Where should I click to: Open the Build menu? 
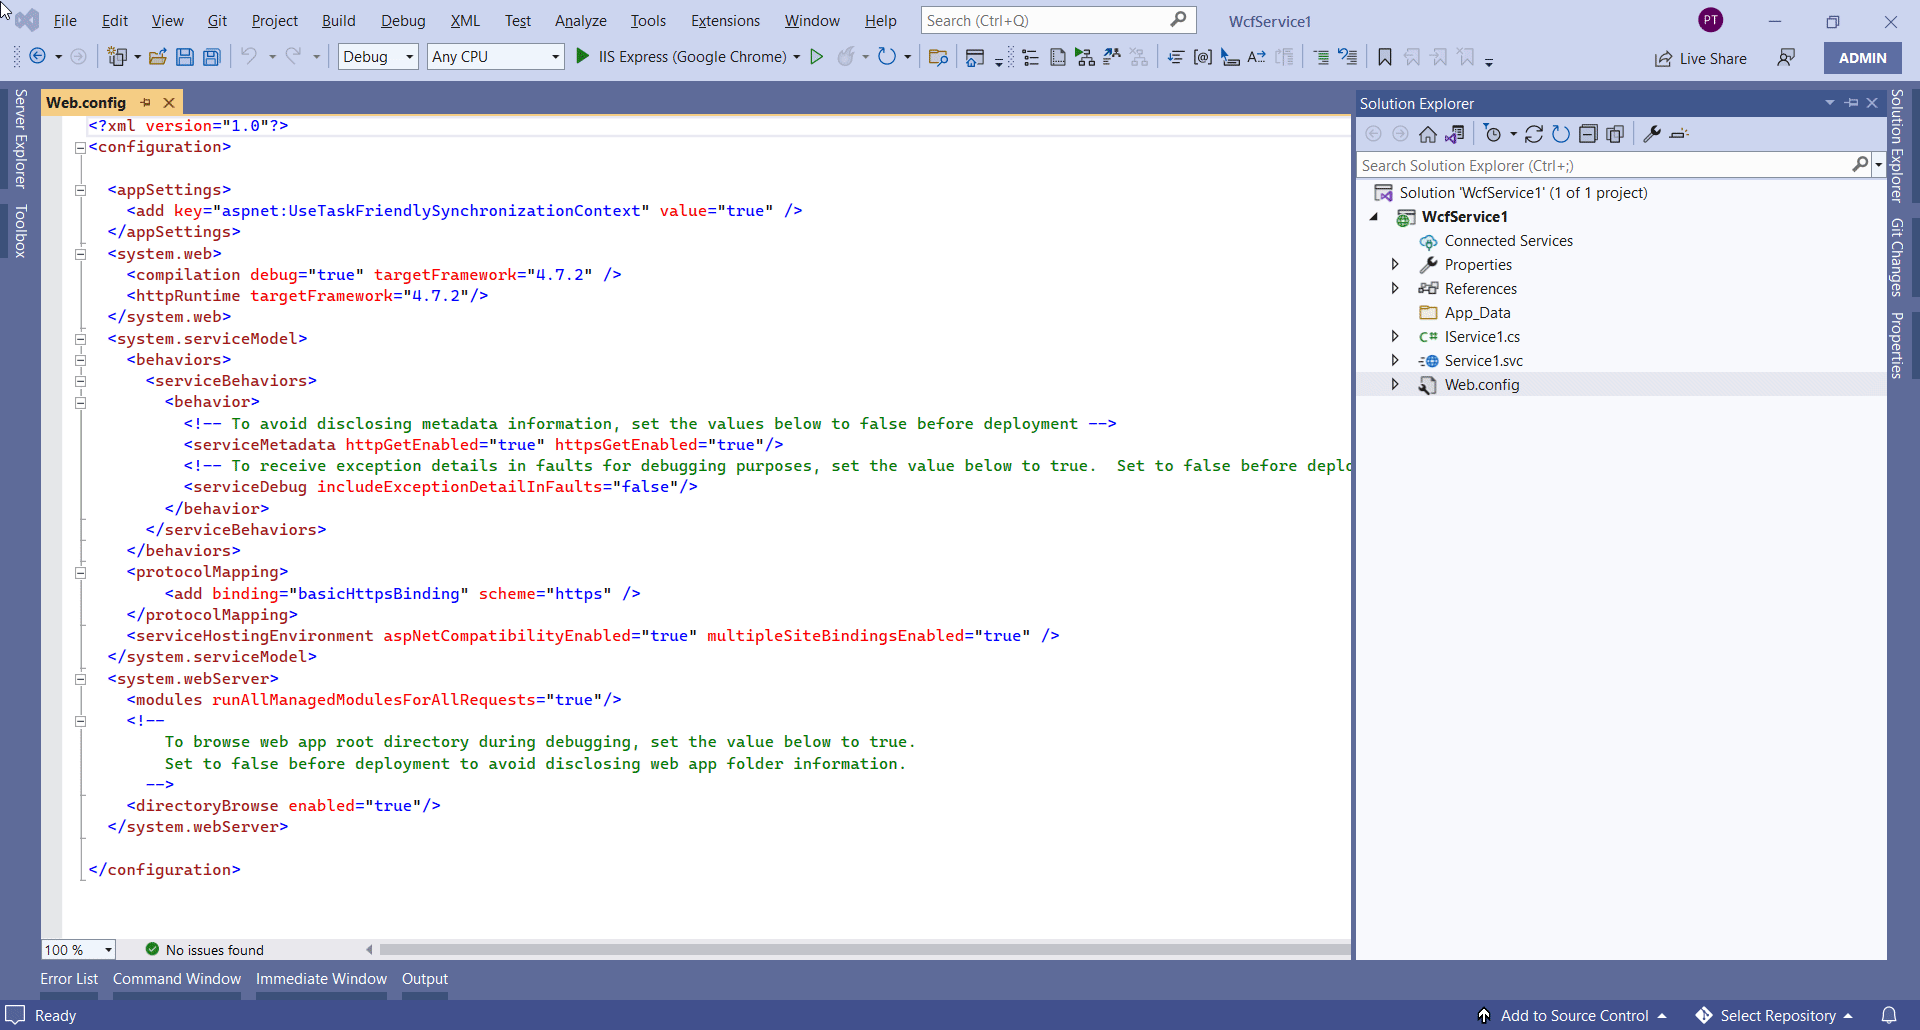[x=338, y=20]
